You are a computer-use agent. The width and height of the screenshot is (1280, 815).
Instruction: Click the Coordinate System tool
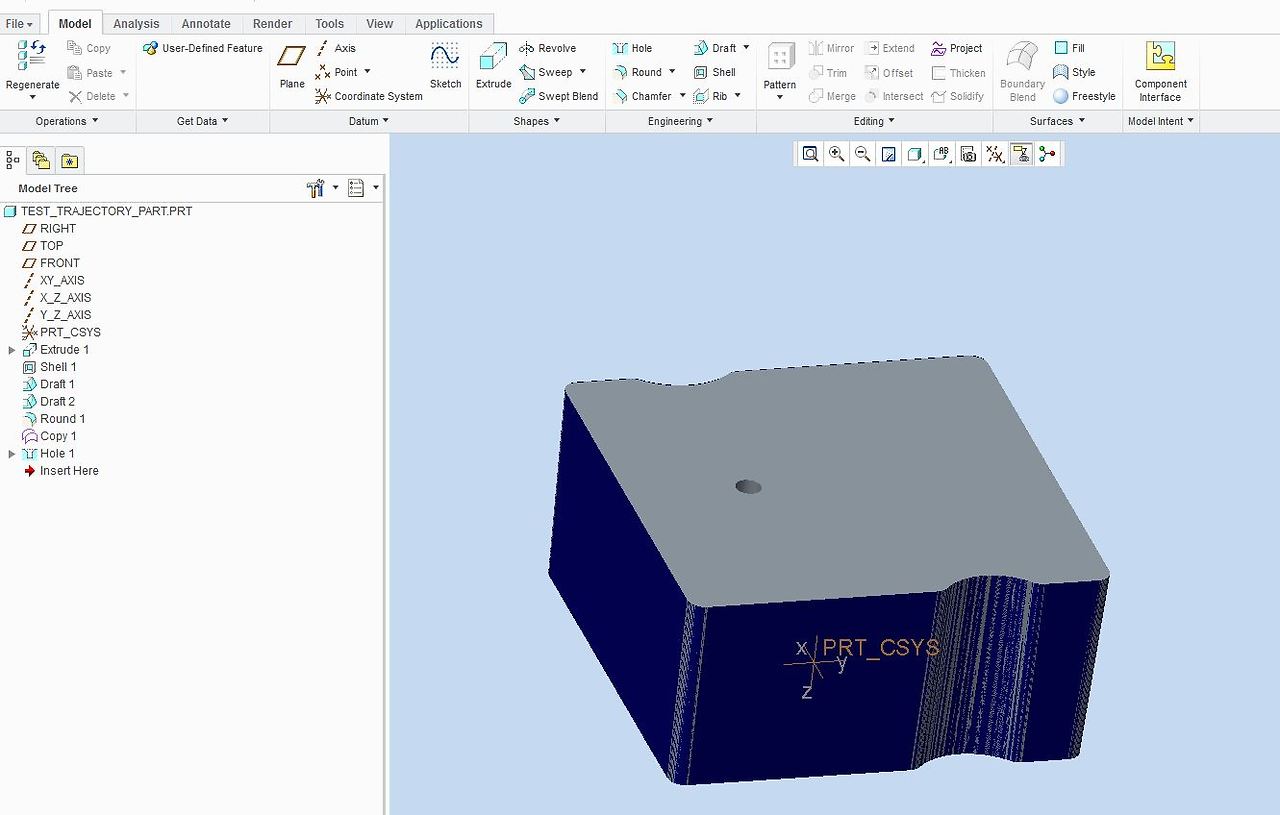point(369,96)
